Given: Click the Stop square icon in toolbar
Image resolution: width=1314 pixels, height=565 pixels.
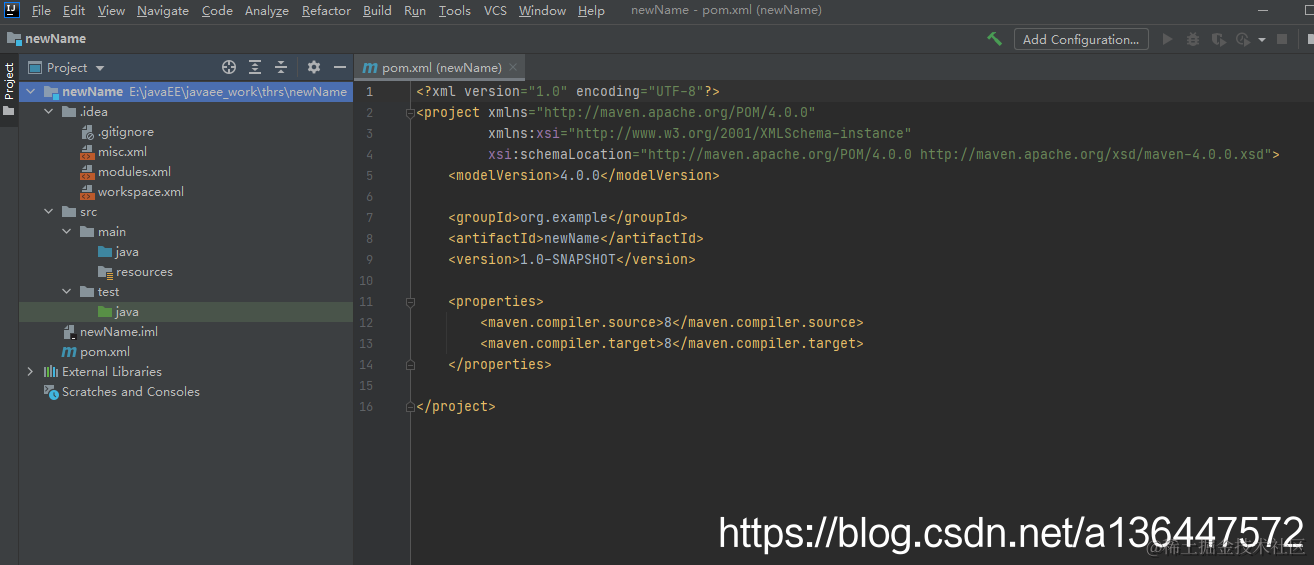Looking at the screenshot, I should (1282, 39).
